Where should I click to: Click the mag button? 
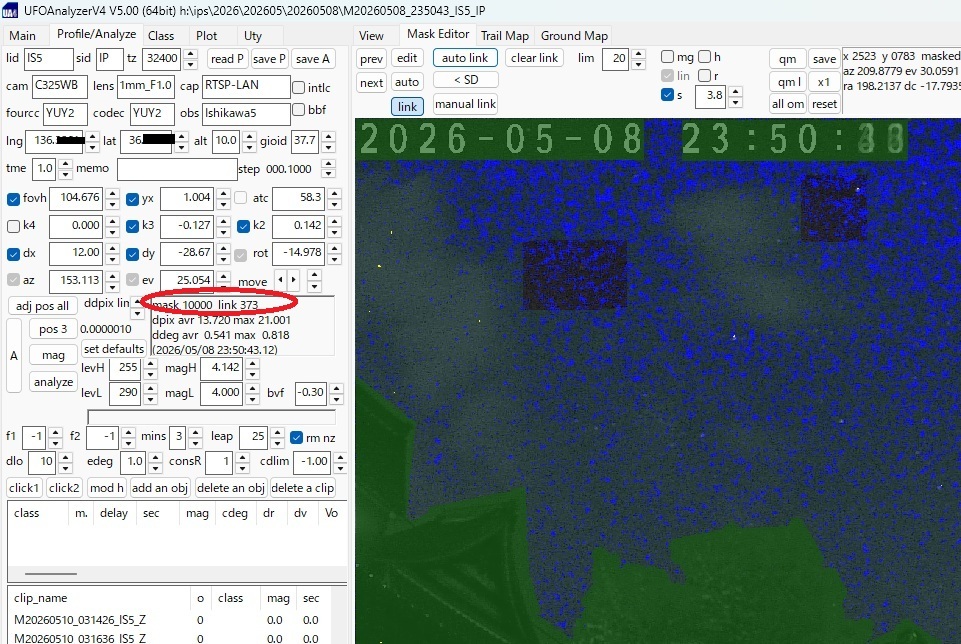point(53,355)
